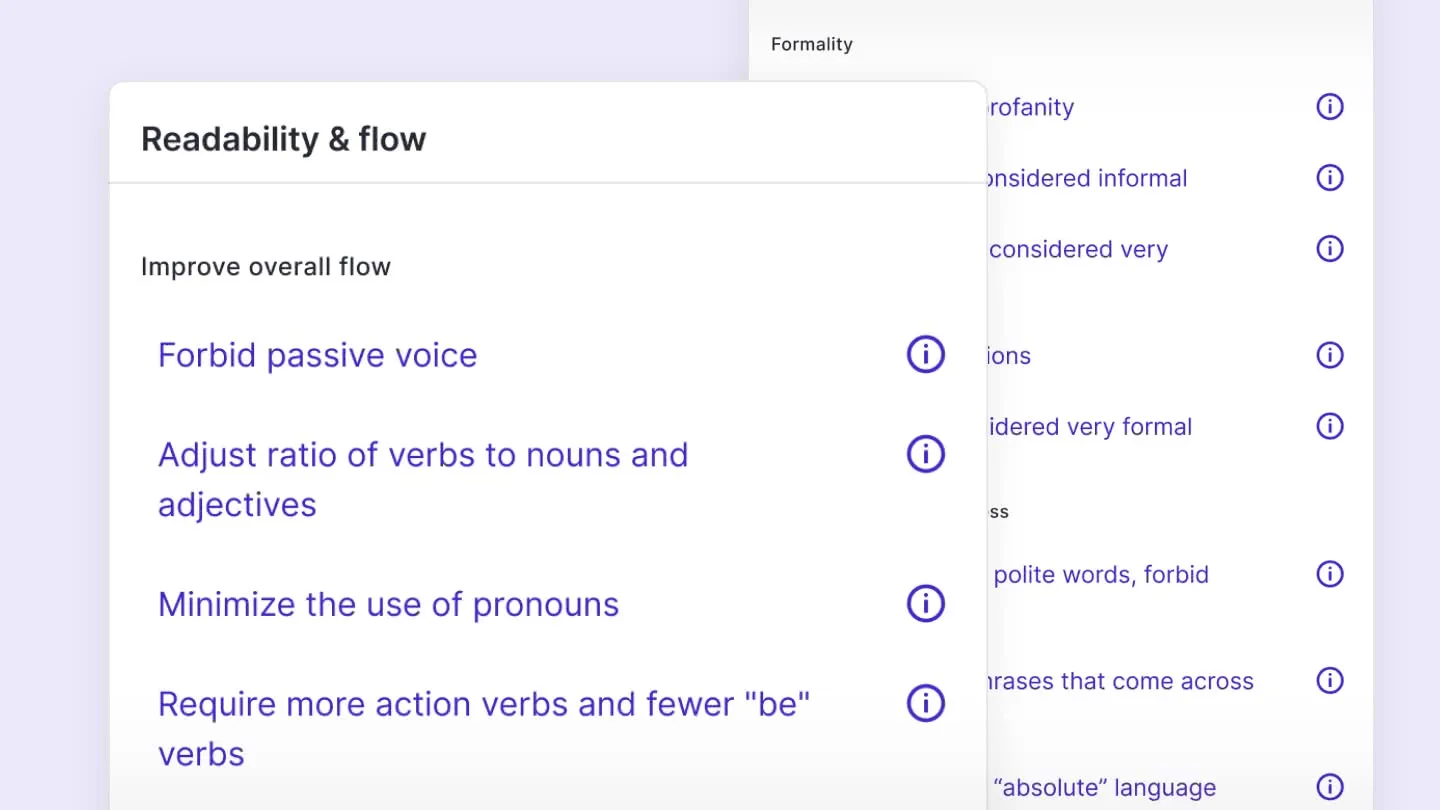
Task: Select "Minimize the use of pronouns"
Action: (388, 603)
